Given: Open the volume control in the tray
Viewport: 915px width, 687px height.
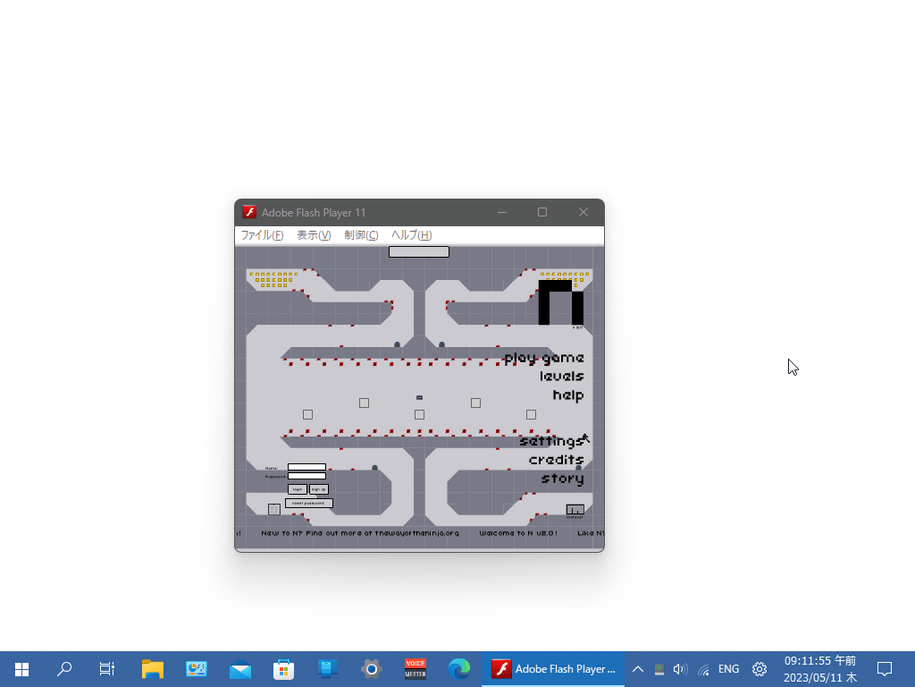Looking at the screenshot, I should (680, 669).
